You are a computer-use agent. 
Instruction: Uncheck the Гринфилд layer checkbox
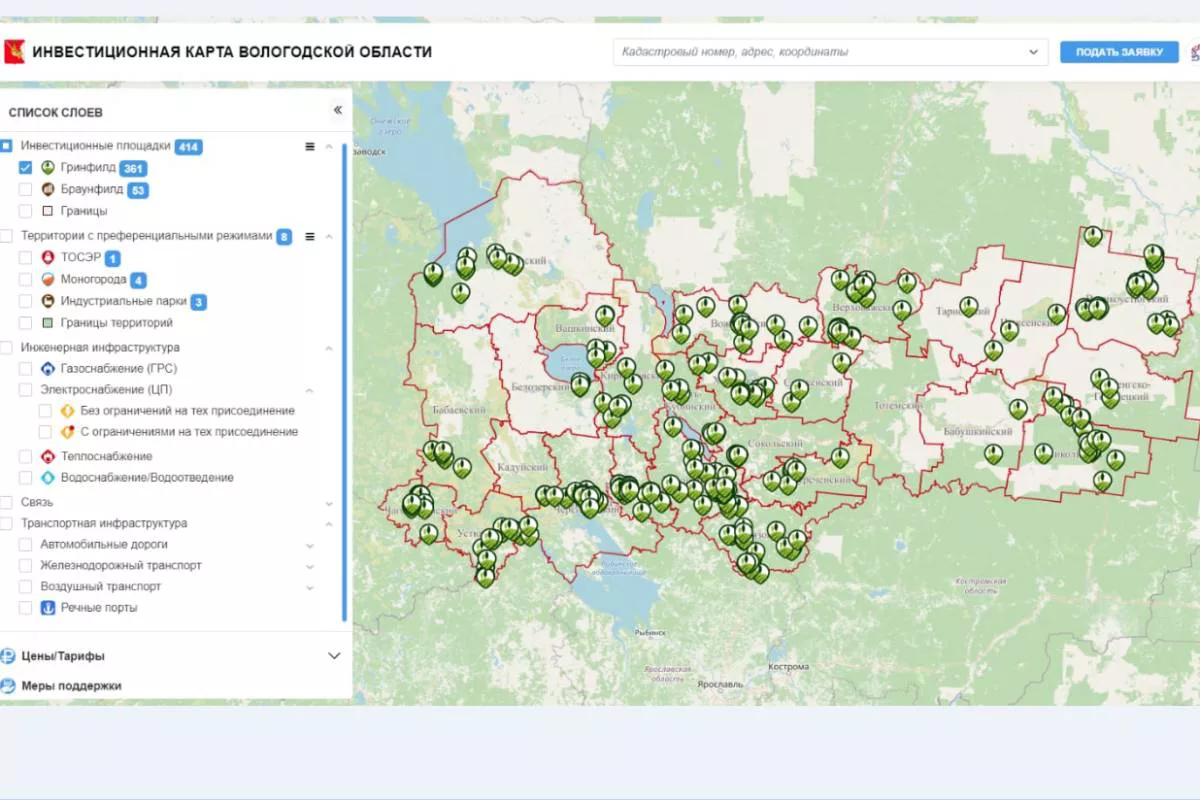(26, 168)
